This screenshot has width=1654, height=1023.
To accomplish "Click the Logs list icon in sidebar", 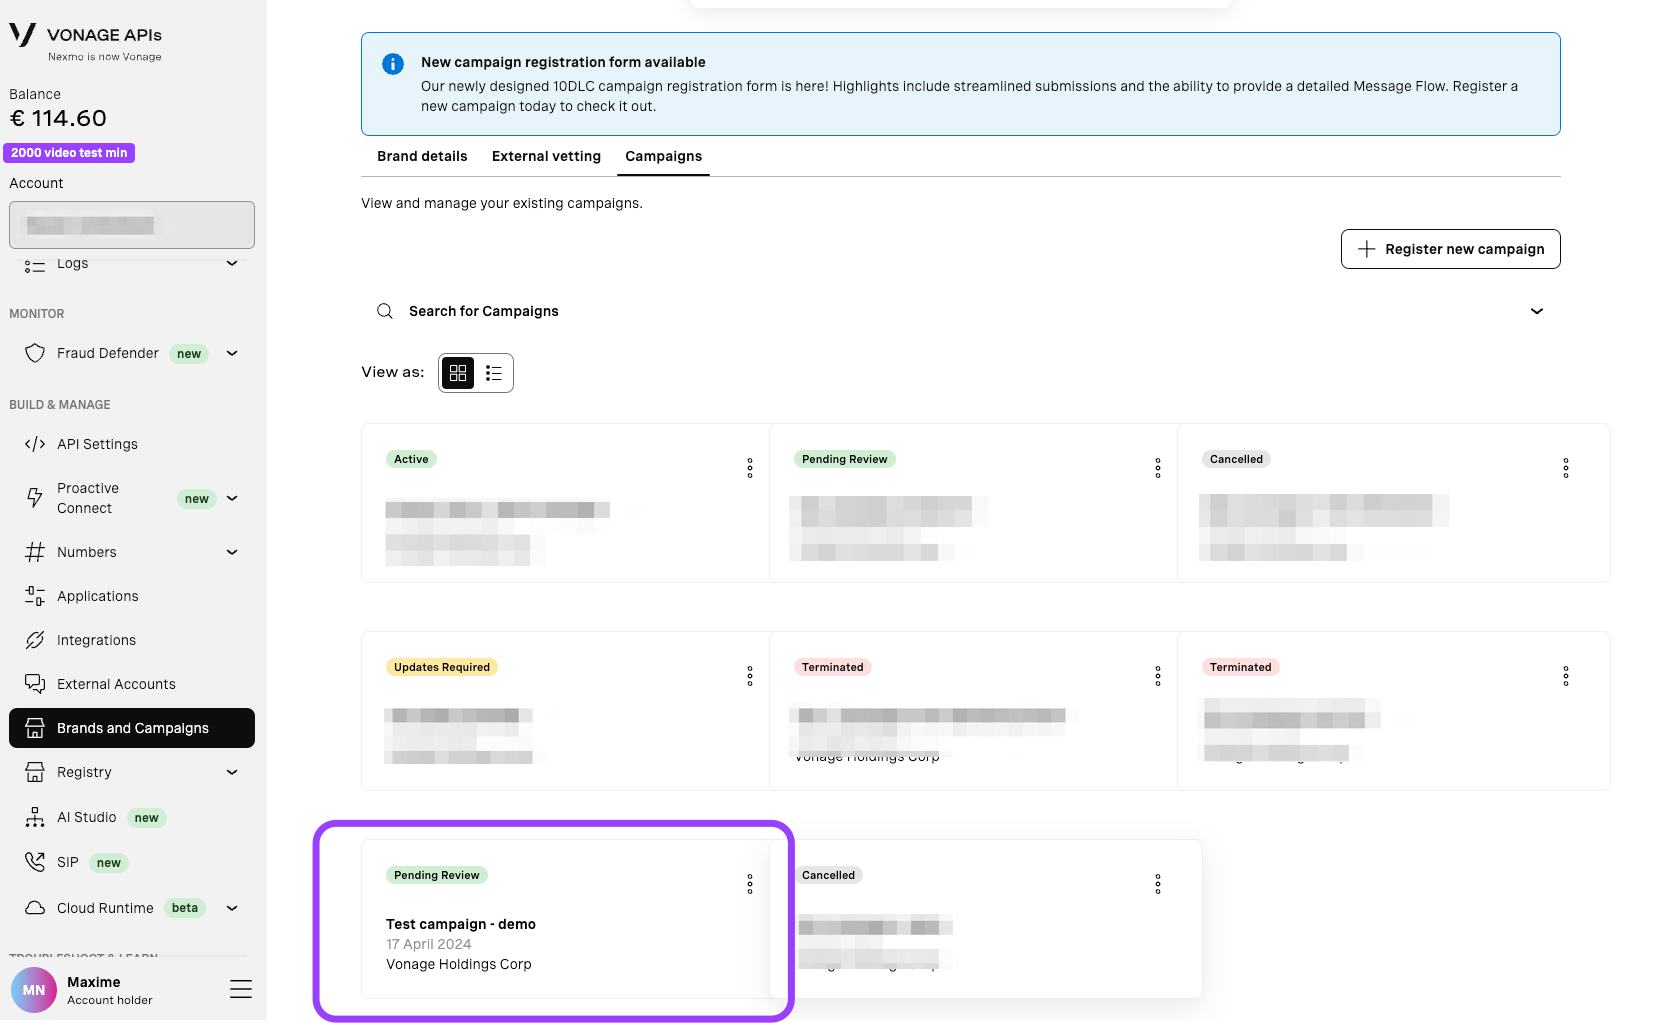I will click(35, 264).
